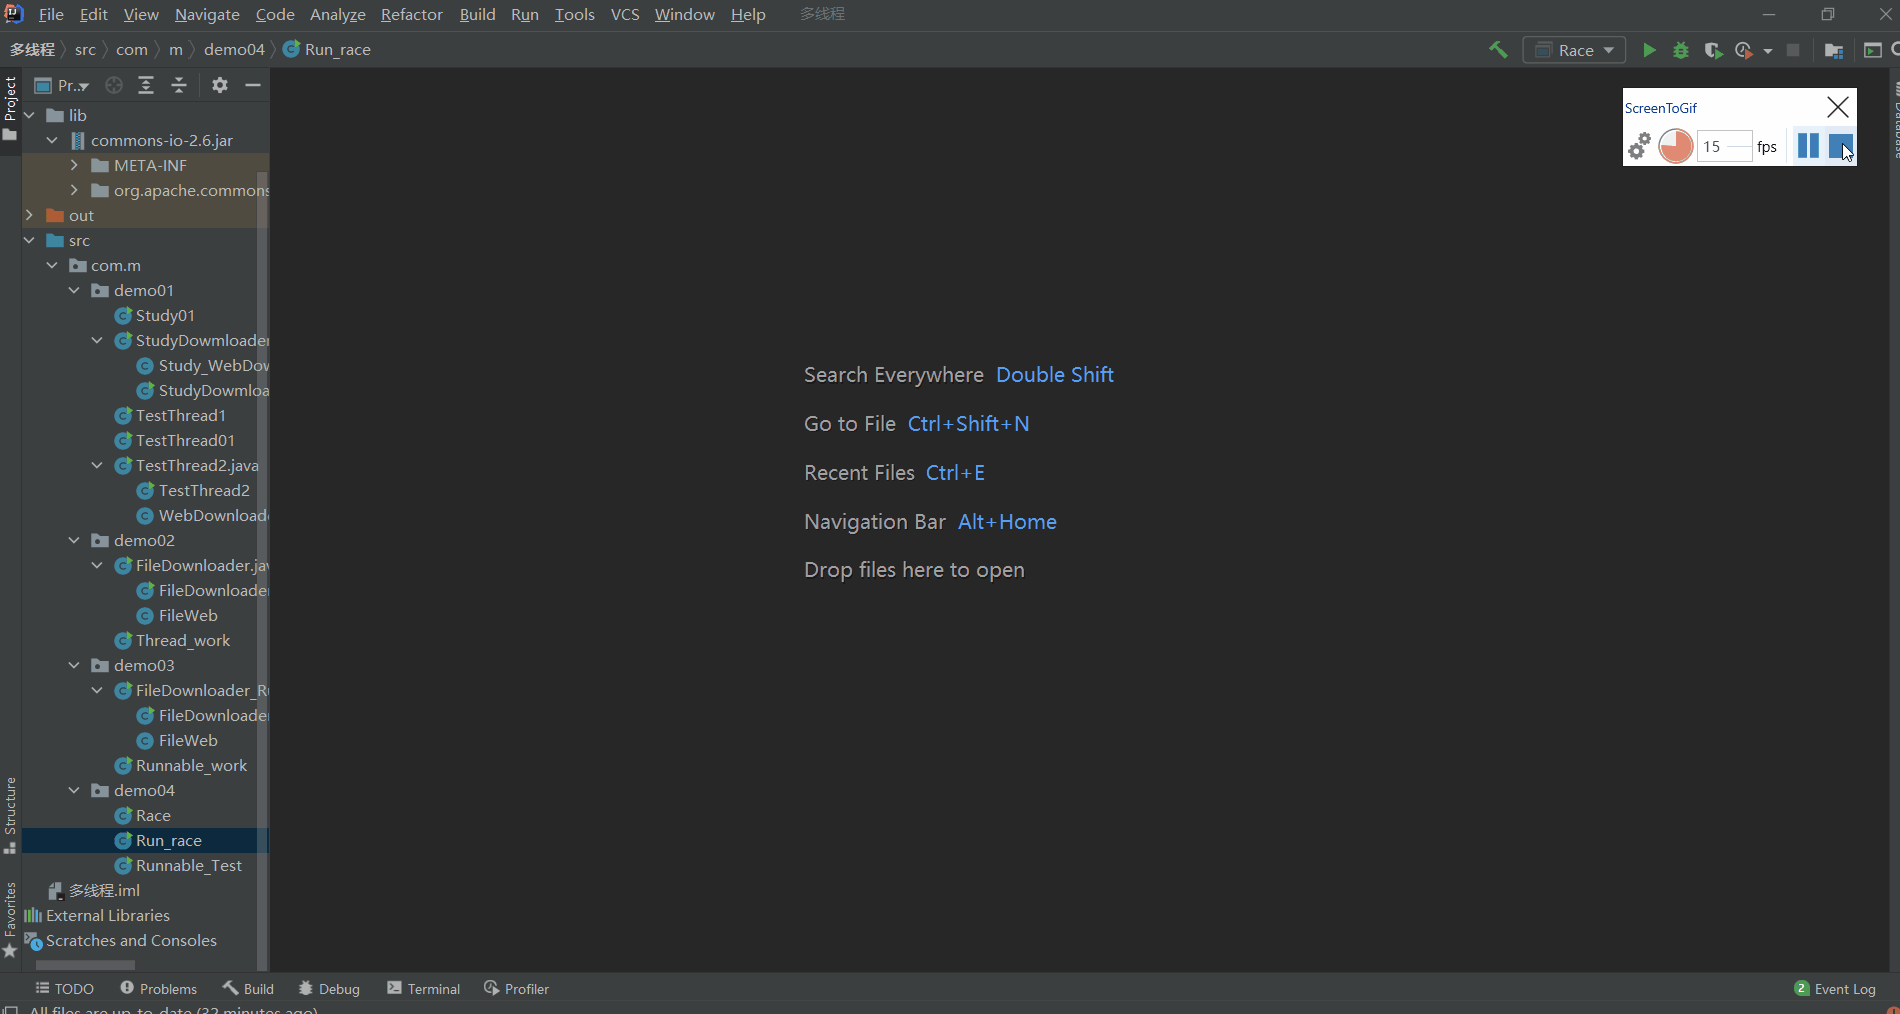The width and height of the screenshot is (1900, 1014).
Task: Click the disabled Stop square in the toolbar
Action: pyautogui.click(x=1793, y=50)
